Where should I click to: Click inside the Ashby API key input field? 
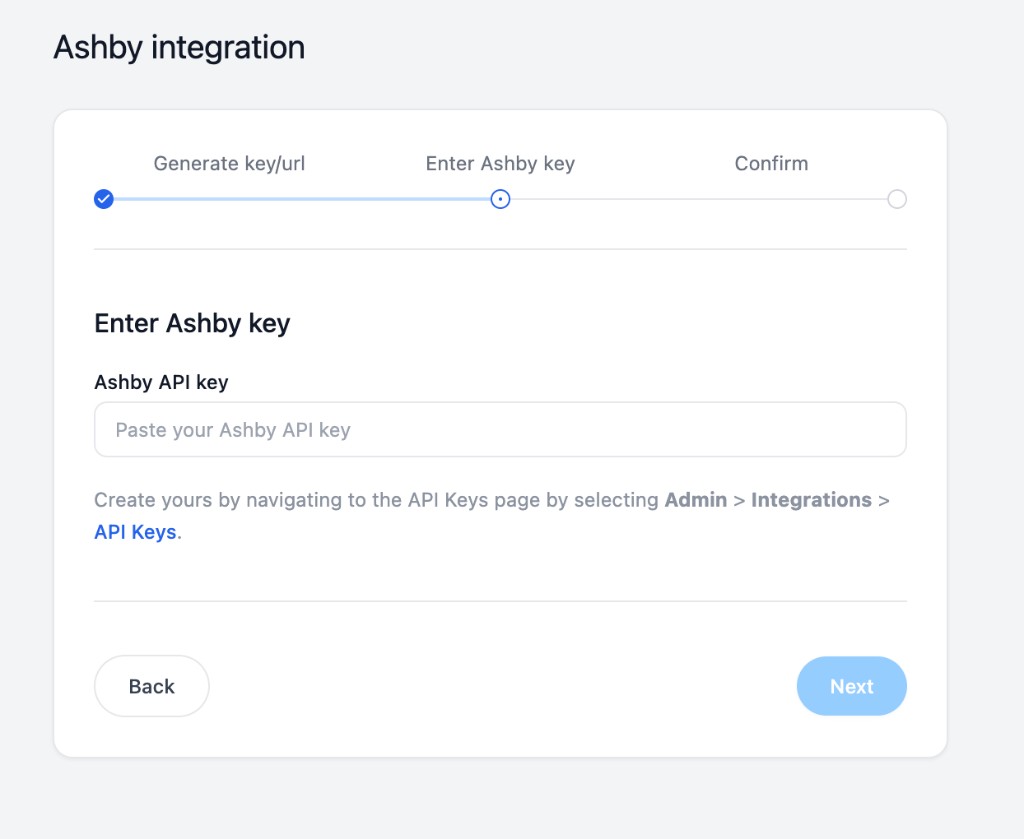[x=500, y=429]
